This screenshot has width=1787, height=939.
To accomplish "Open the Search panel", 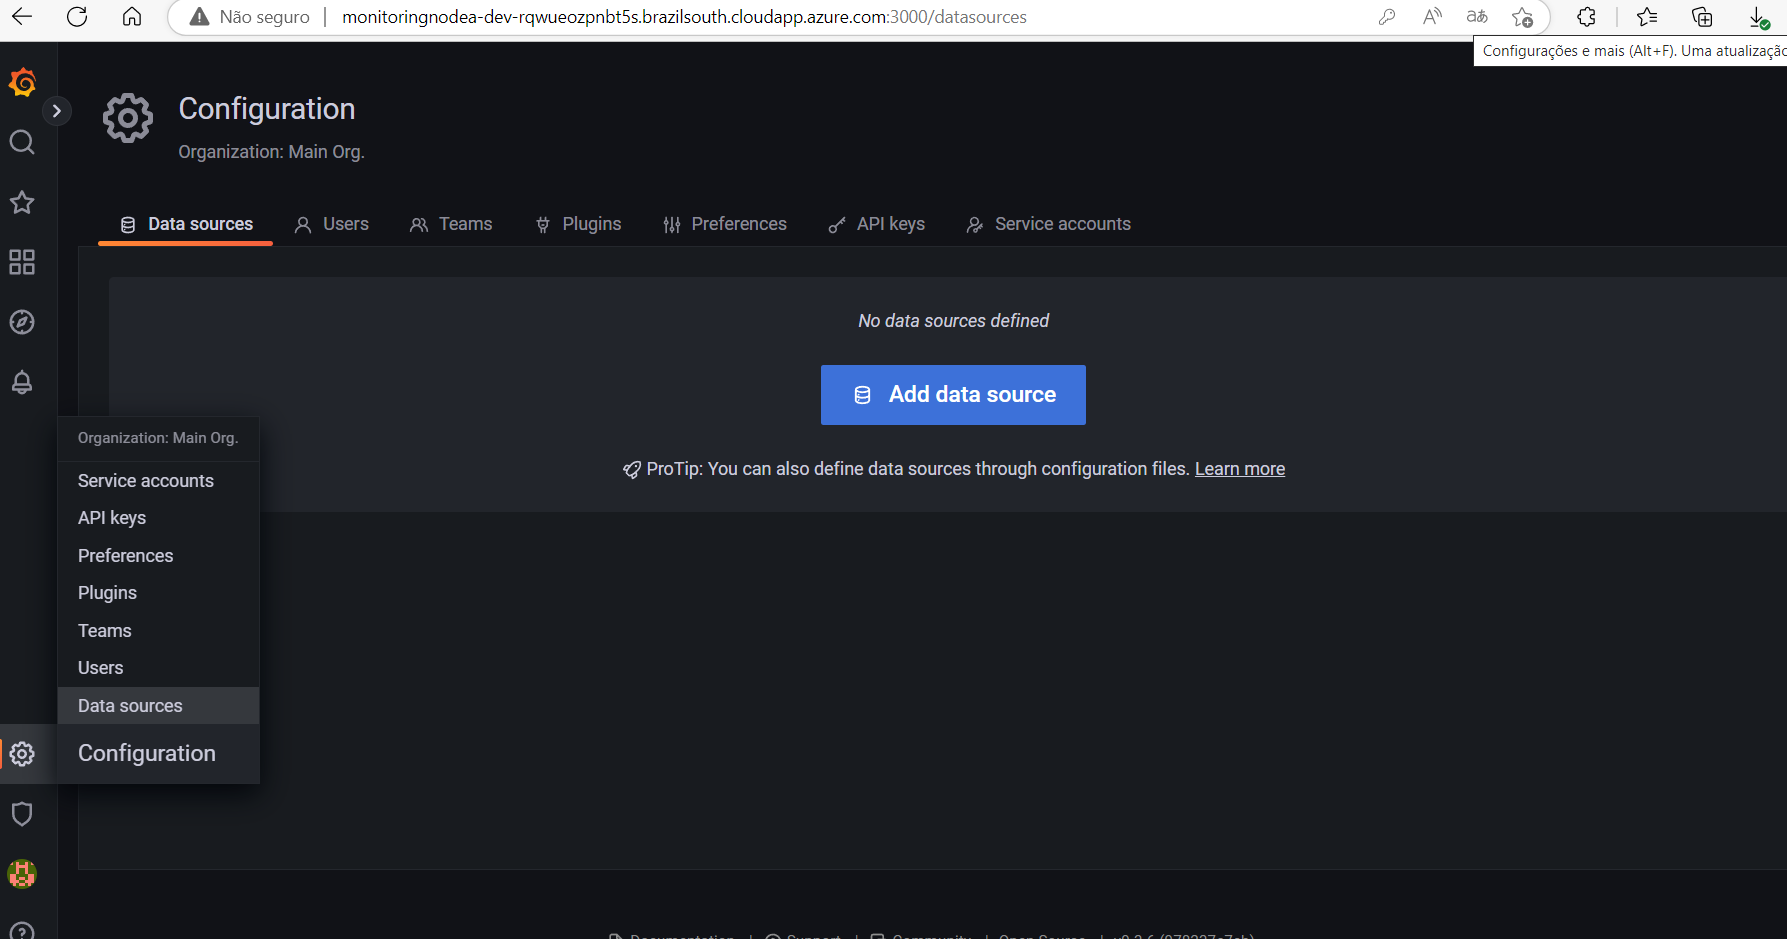I will coord(22,142).
